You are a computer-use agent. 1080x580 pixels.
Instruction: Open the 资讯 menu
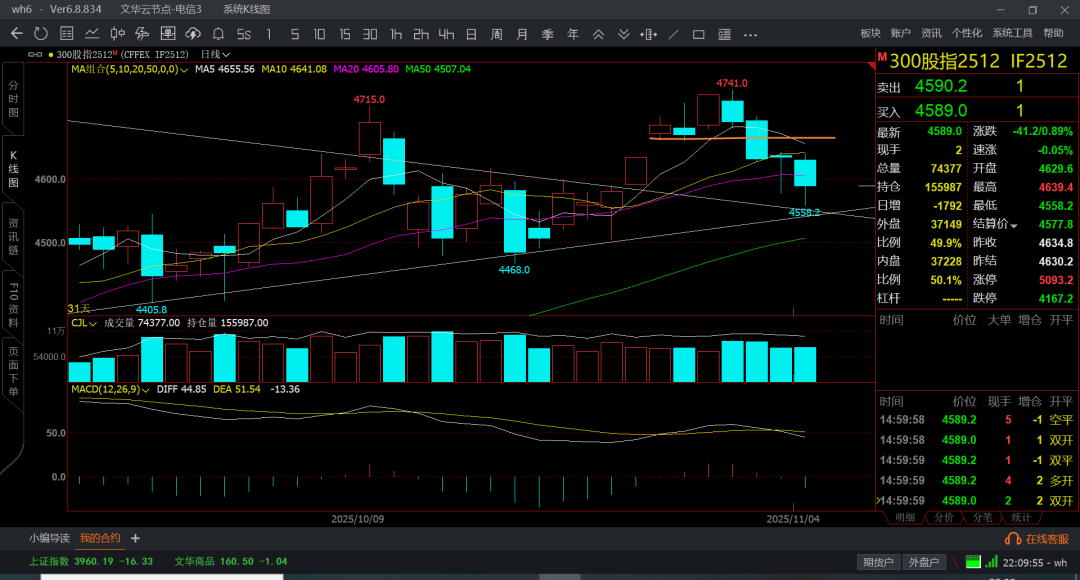click(931, 33)
